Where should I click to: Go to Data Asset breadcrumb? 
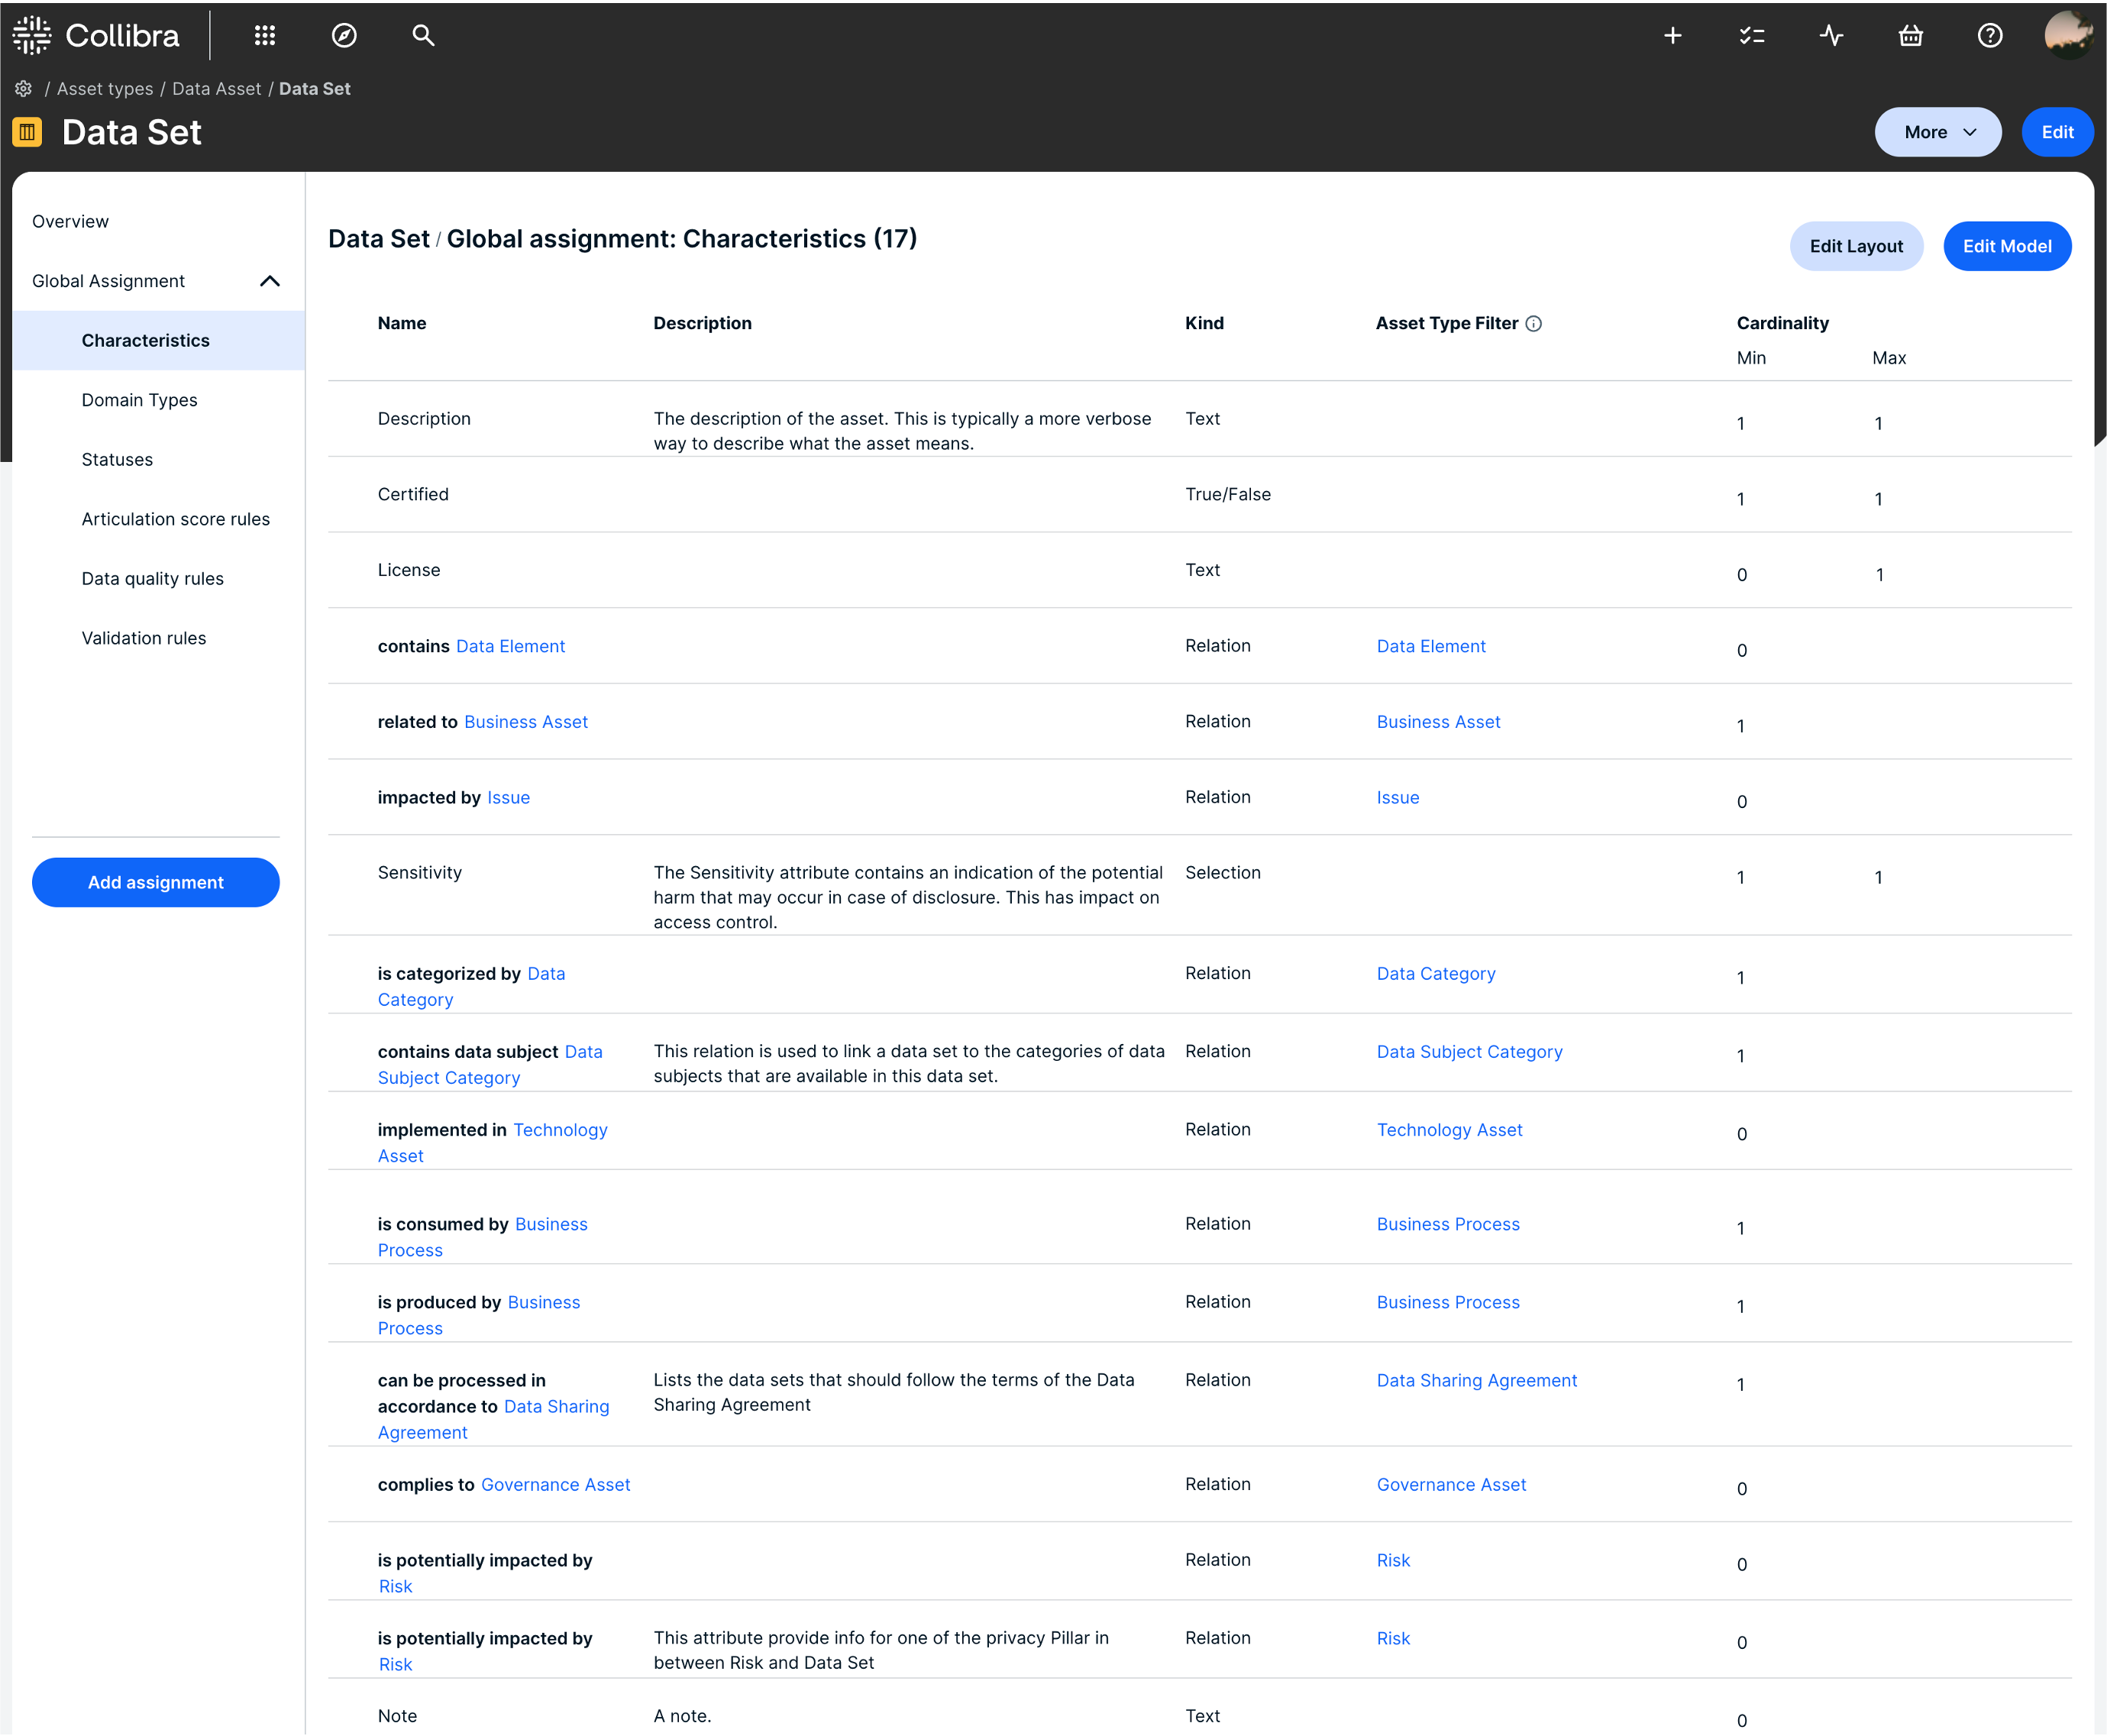pos(216,89)
